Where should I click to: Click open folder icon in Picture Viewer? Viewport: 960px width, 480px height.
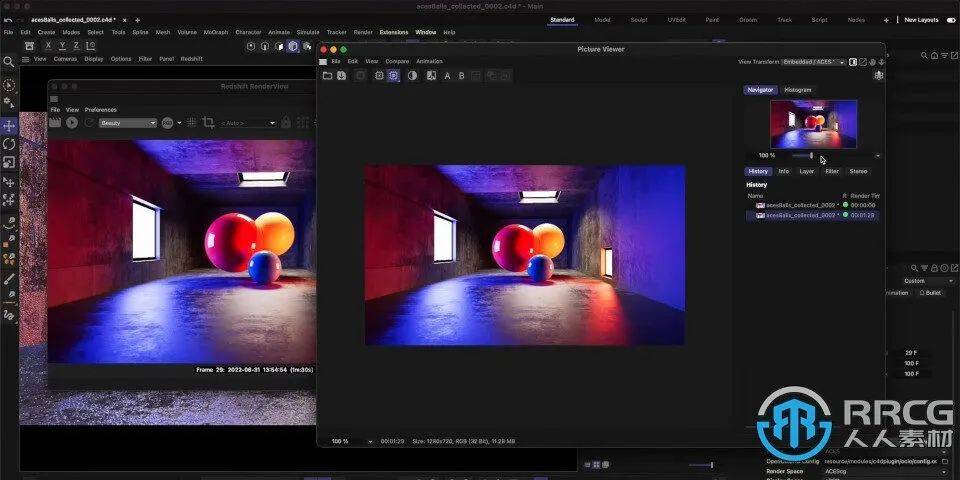(x=328, y=75)
